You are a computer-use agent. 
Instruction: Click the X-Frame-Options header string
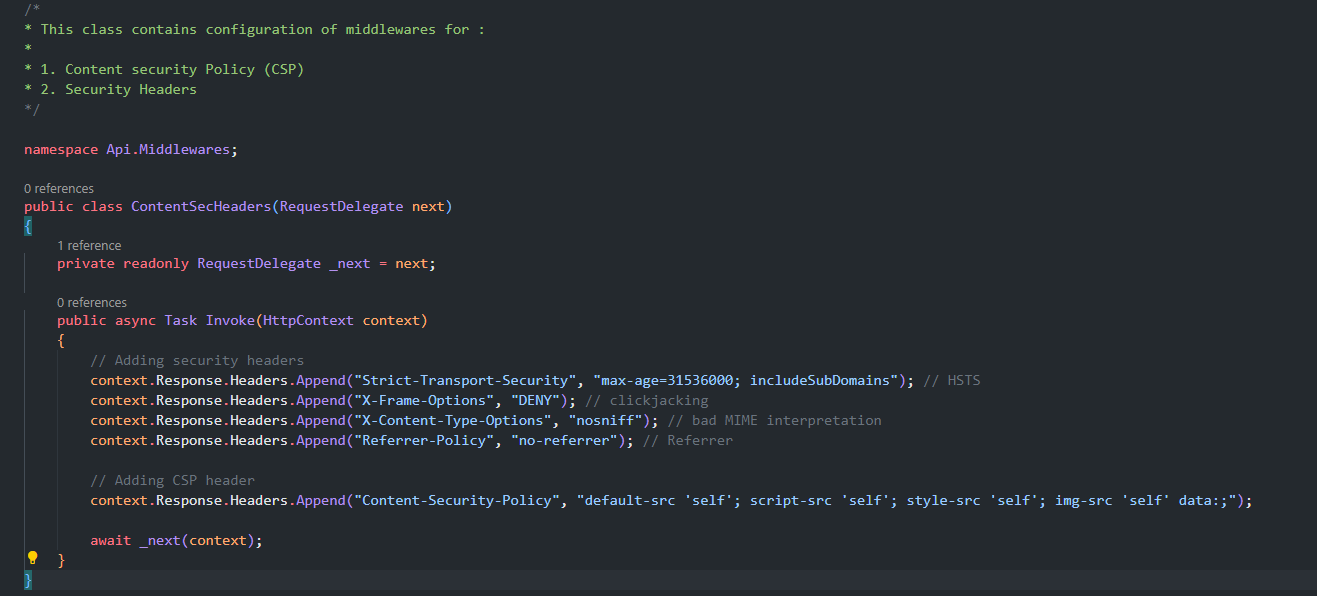[x=423, y=399]
